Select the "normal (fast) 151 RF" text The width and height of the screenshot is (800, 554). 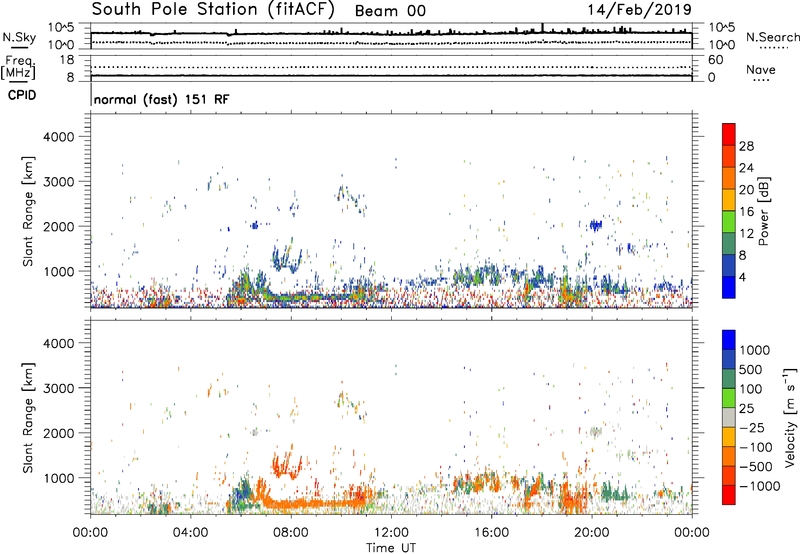pos(162,99)
